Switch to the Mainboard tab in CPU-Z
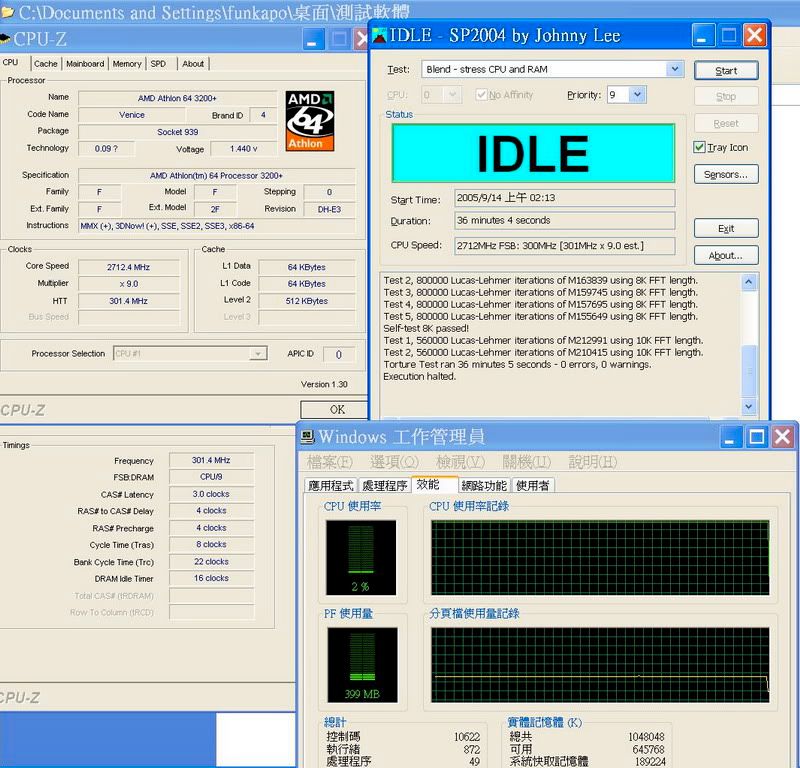This screenshot has width=800, height=768. pos(85,64)
